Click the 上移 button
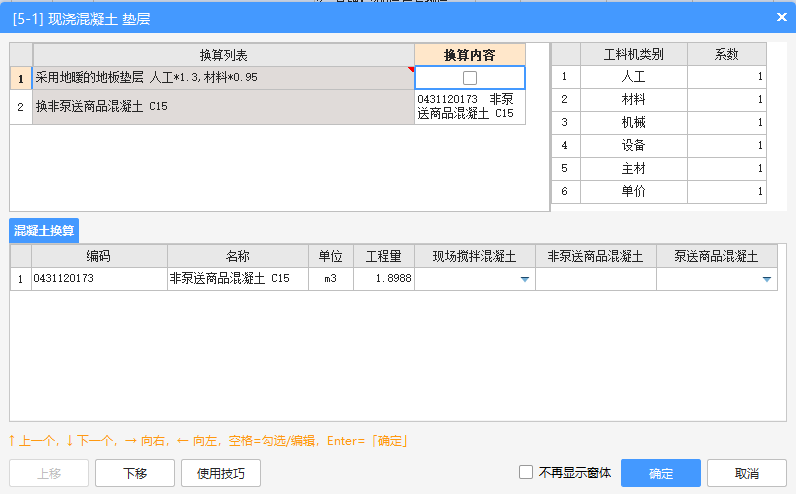Viewport: 796px width, 494px height. coord(49,473)
